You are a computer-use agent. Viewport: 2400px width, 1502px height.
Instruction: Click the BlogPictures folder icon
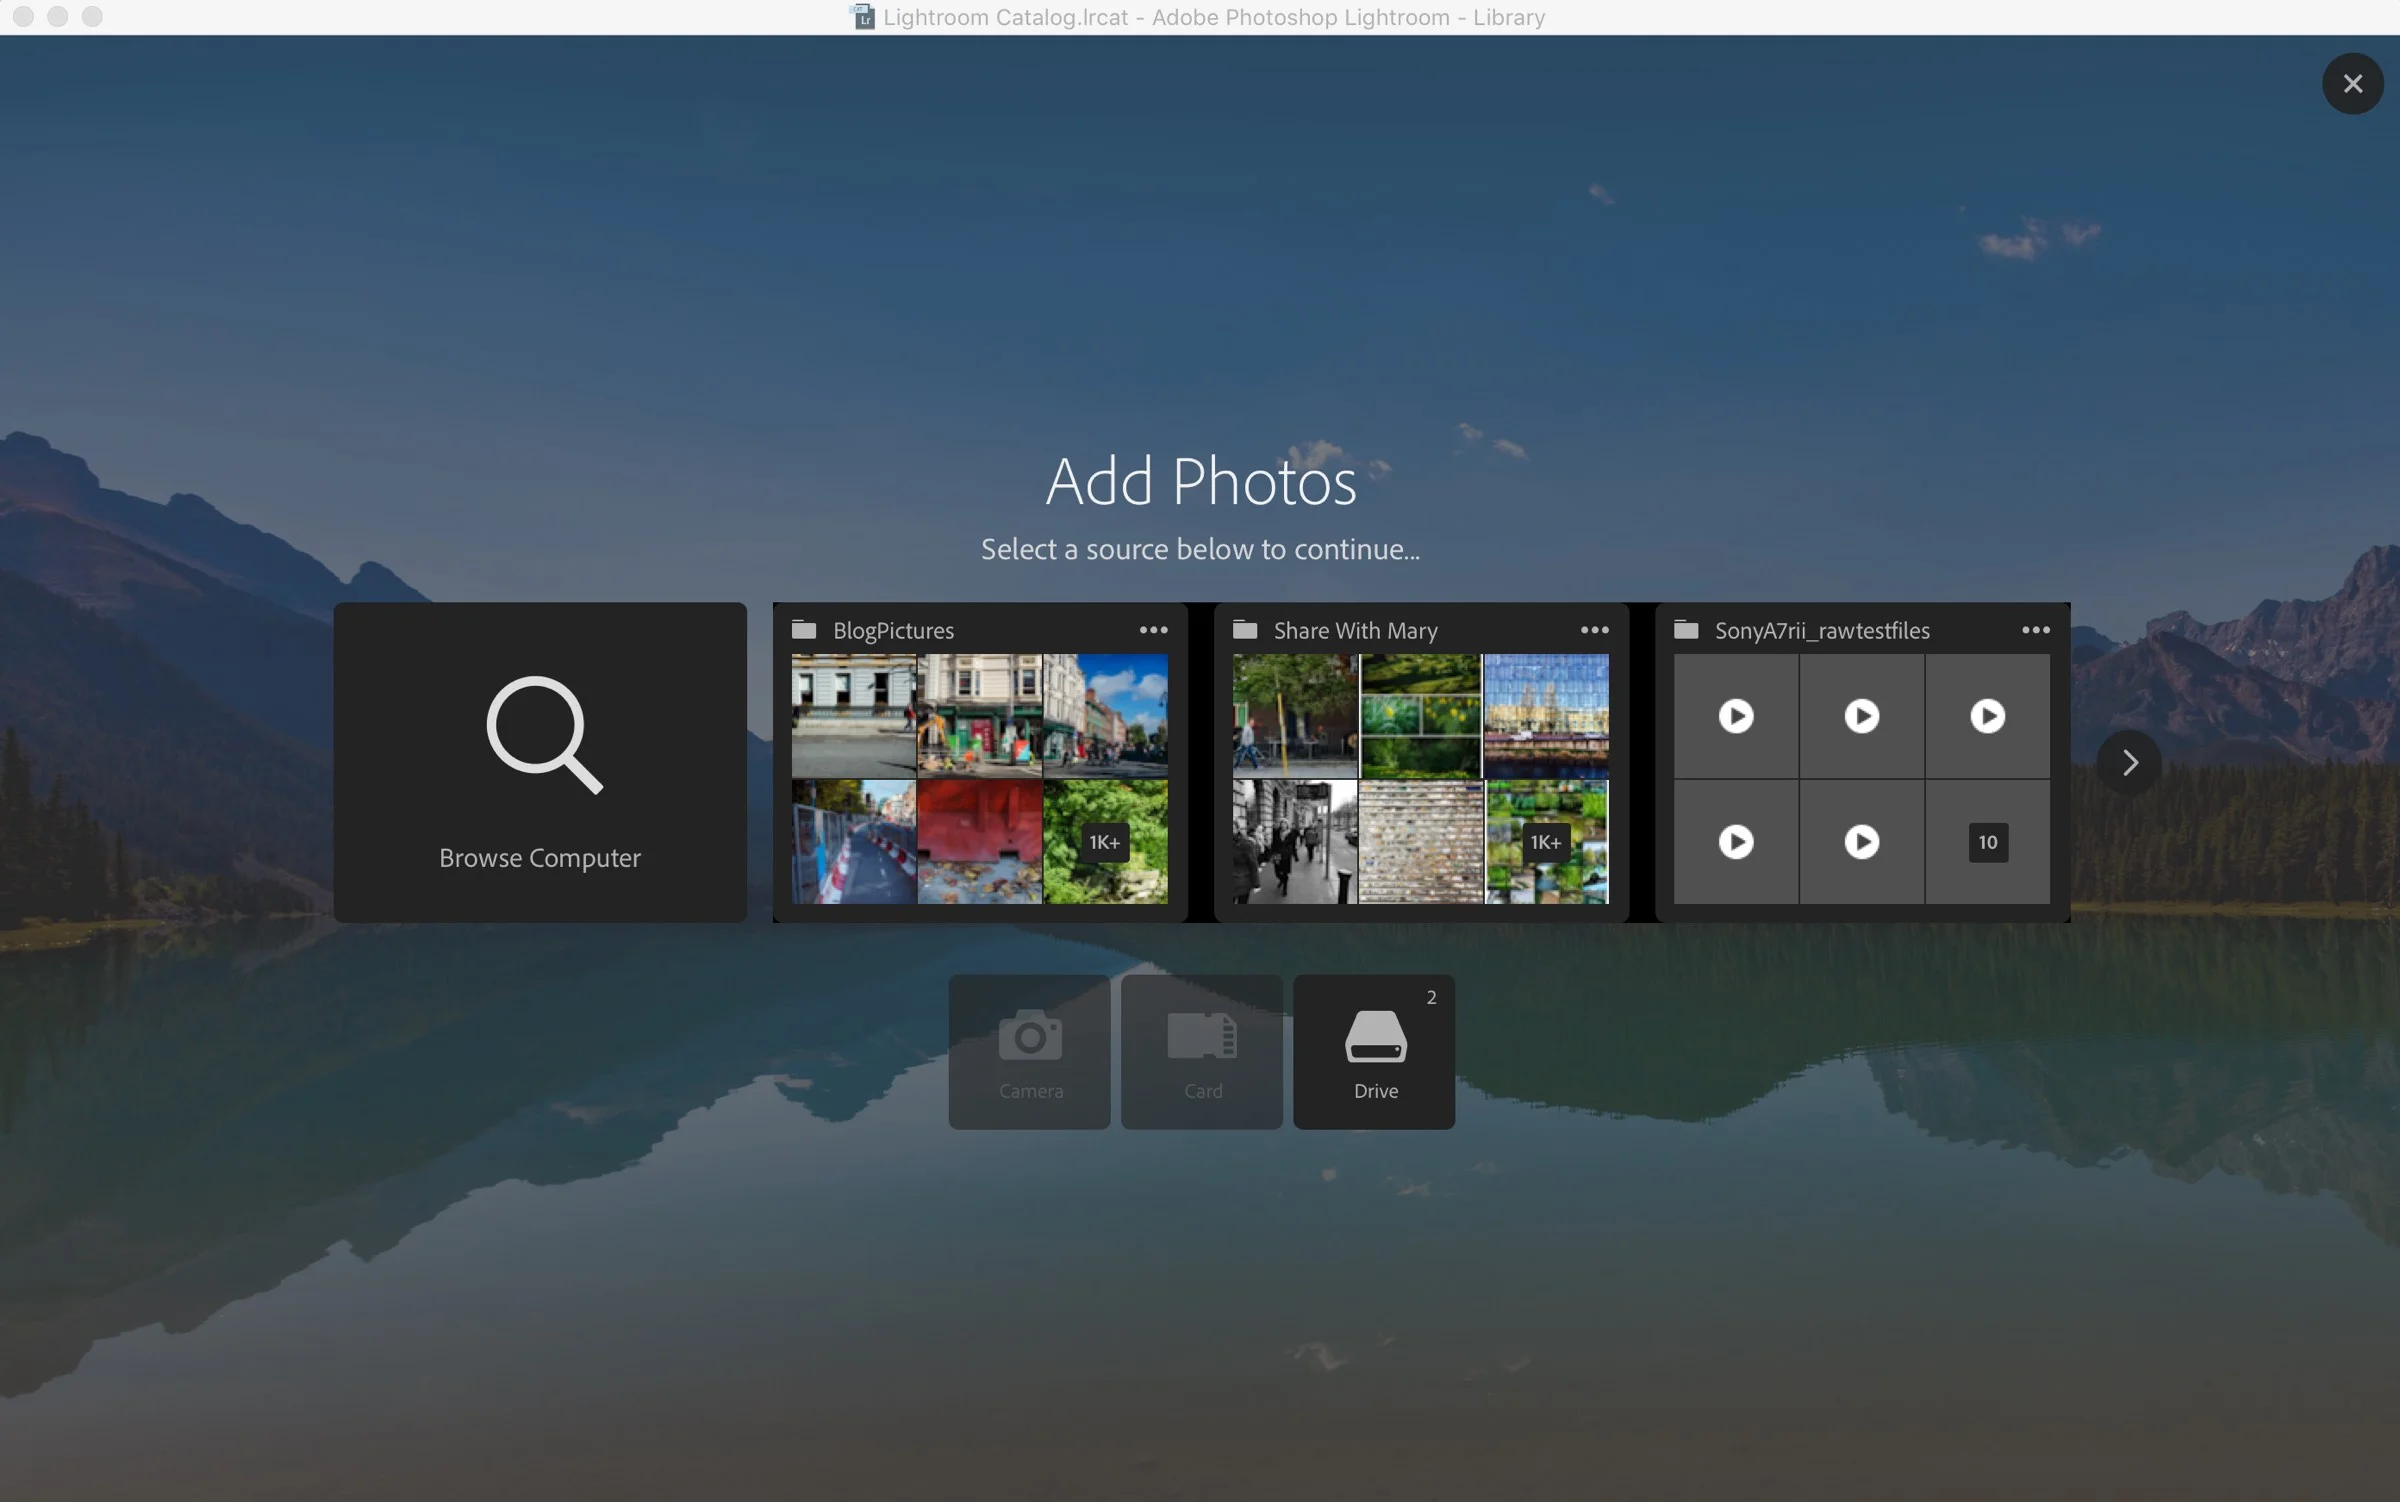804,630
